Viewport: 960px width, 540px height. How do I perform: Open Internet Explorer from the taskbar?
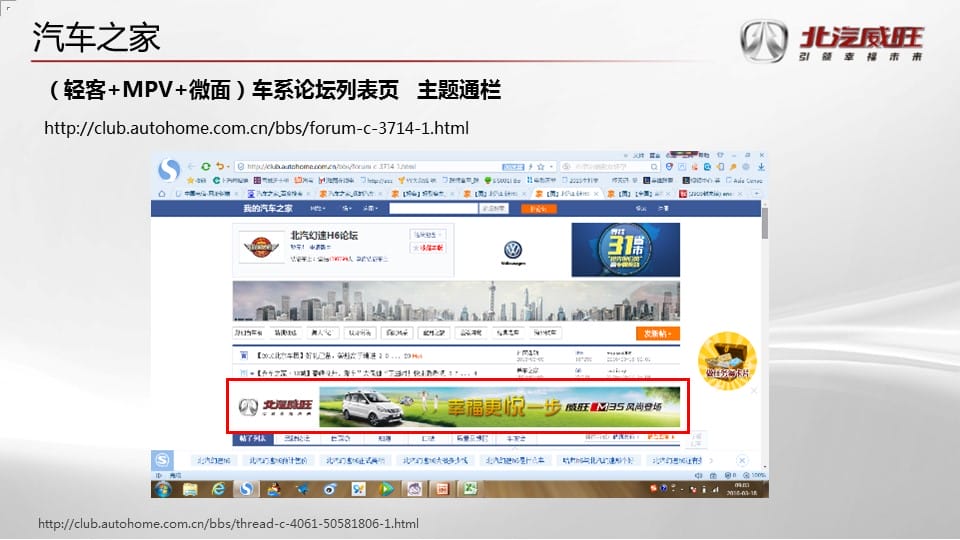coord(219,489)
